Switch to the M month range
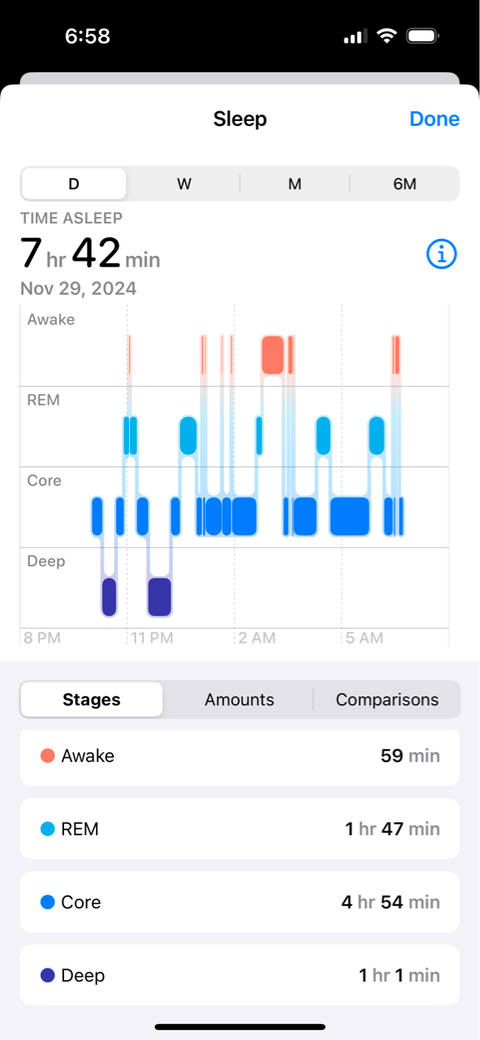480x1040 pixels. click(294, 184)
